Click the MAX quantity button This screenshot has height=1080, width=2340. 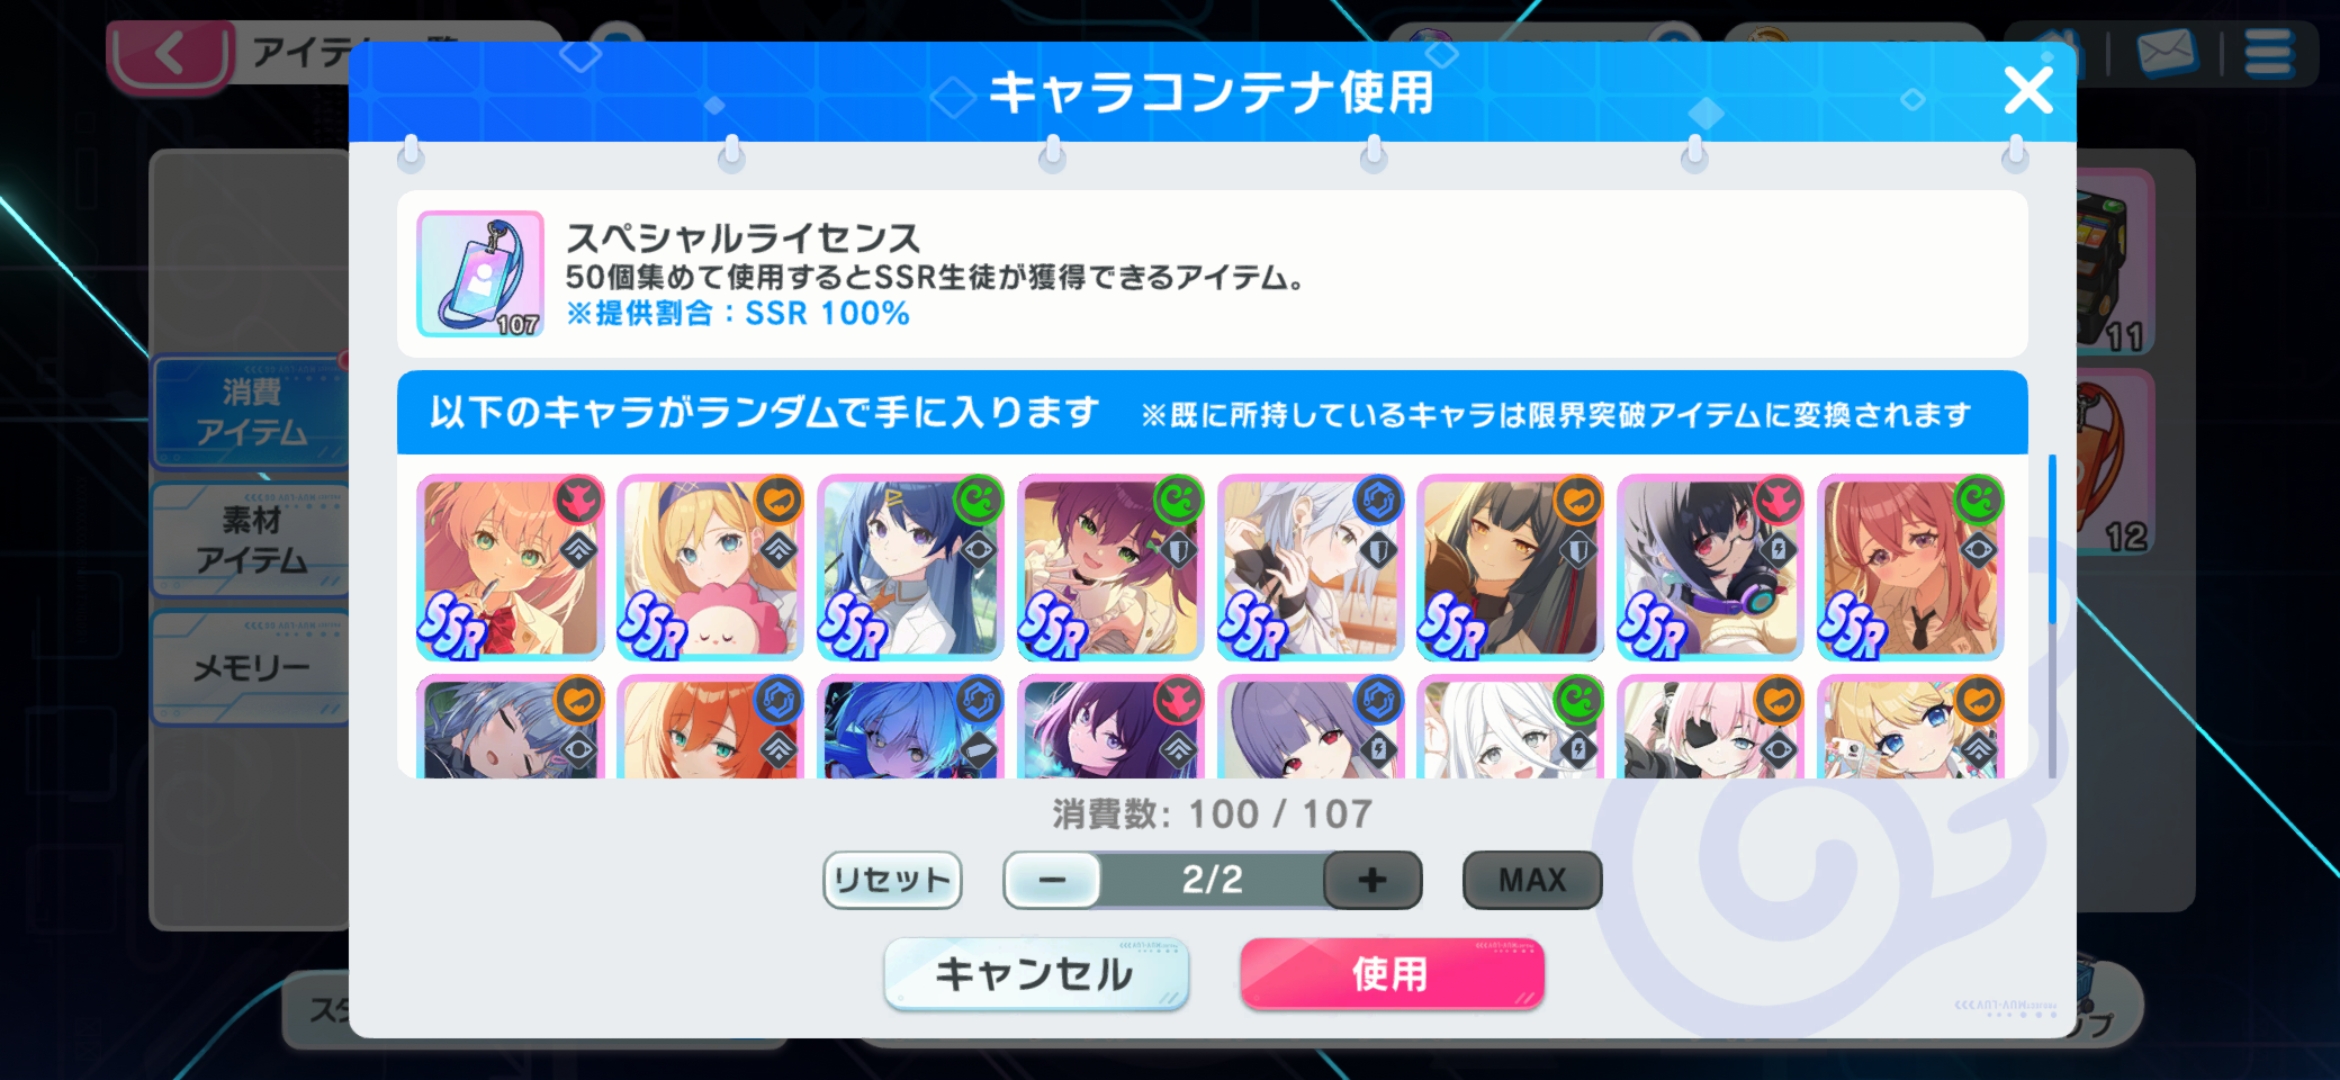tap(1532, 880)
